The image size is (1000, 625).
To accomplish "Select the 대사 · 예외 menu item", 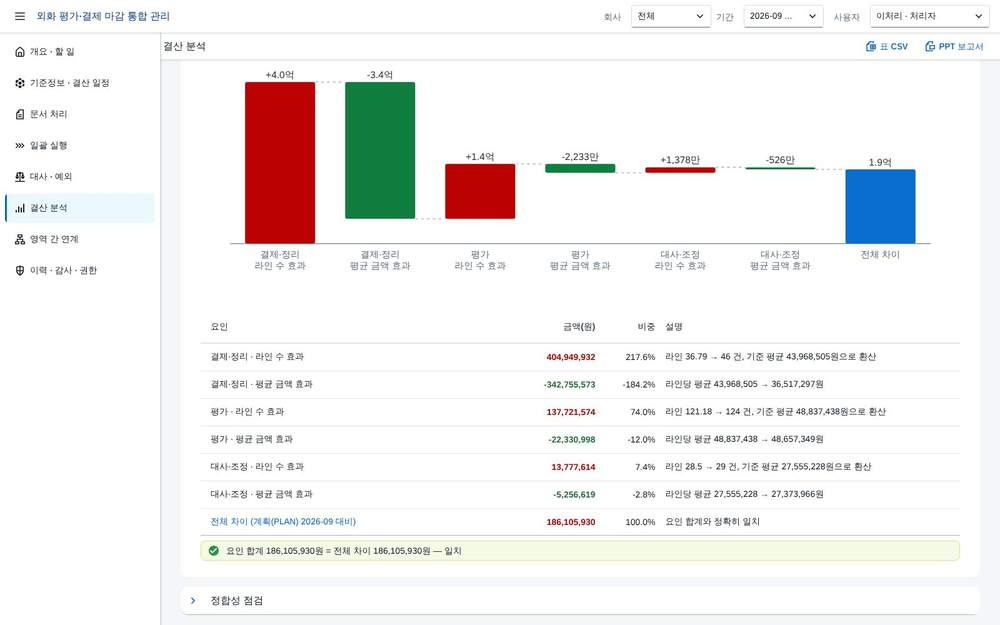I will (80, 177).
